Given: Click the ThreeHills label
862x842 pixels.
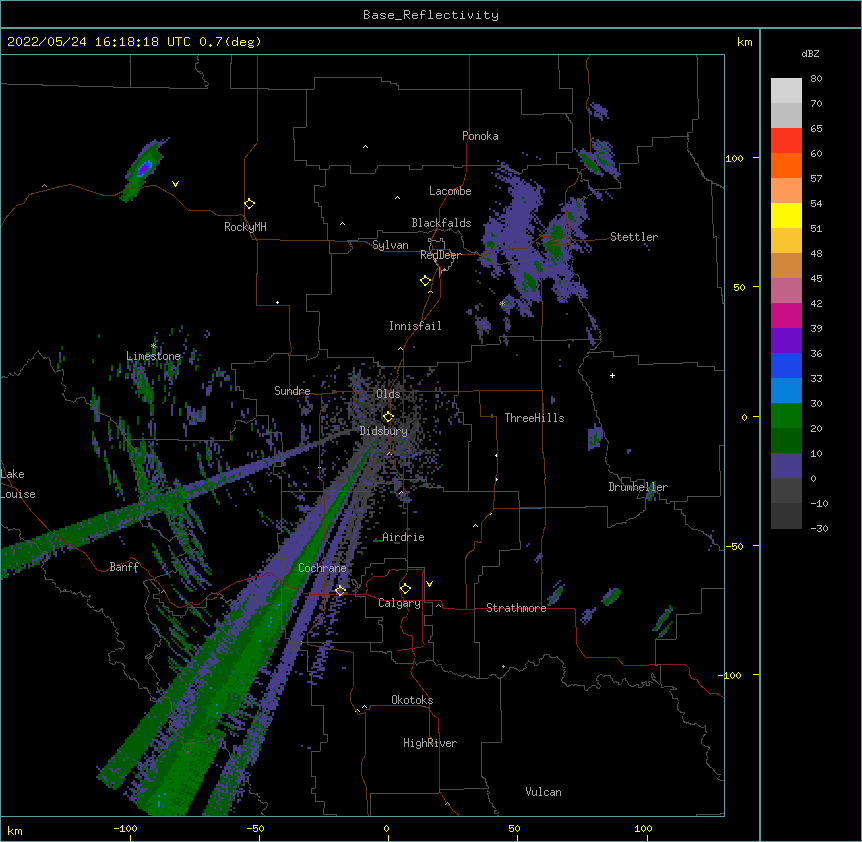Looking at the screenshot, I should coord(534,418).
